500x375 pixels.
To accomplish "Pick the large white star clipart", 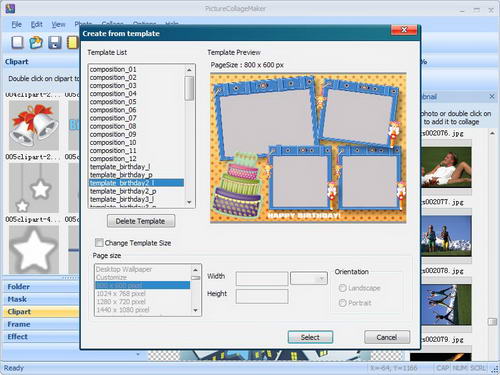I will pyautogui.click(x=34, y=249).
